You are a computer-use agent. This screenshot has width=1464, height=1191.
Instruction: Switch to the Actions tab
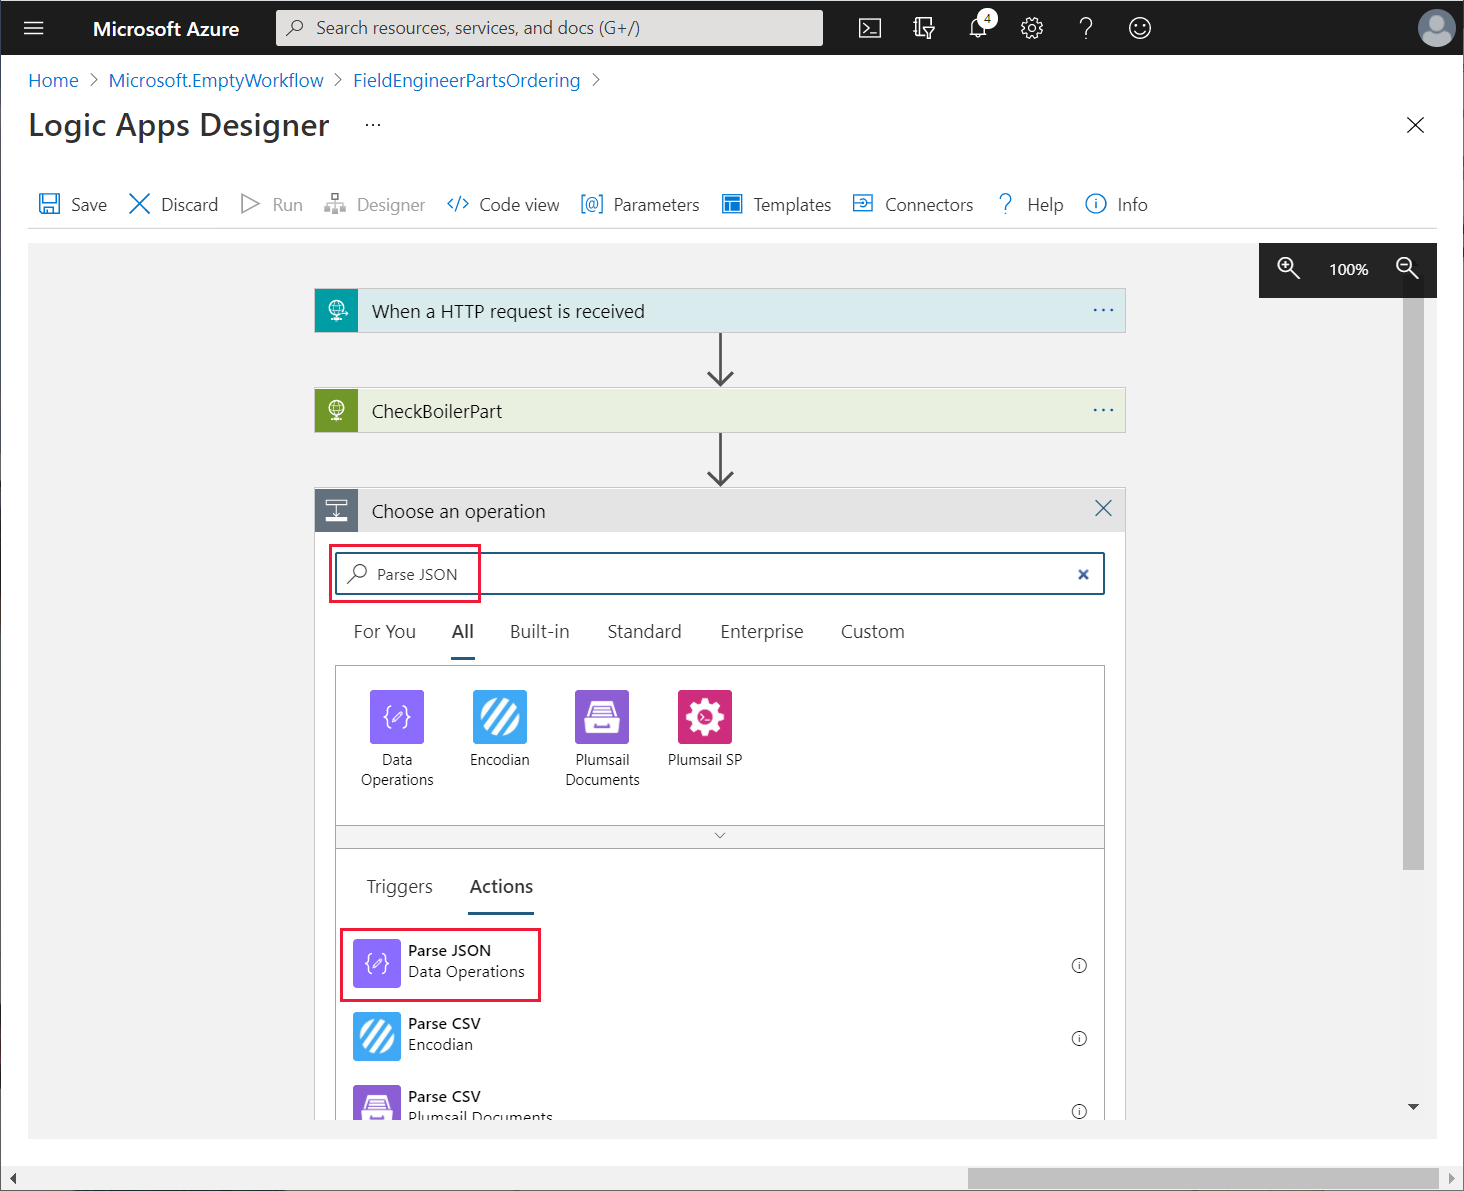(x=501, y=887)
